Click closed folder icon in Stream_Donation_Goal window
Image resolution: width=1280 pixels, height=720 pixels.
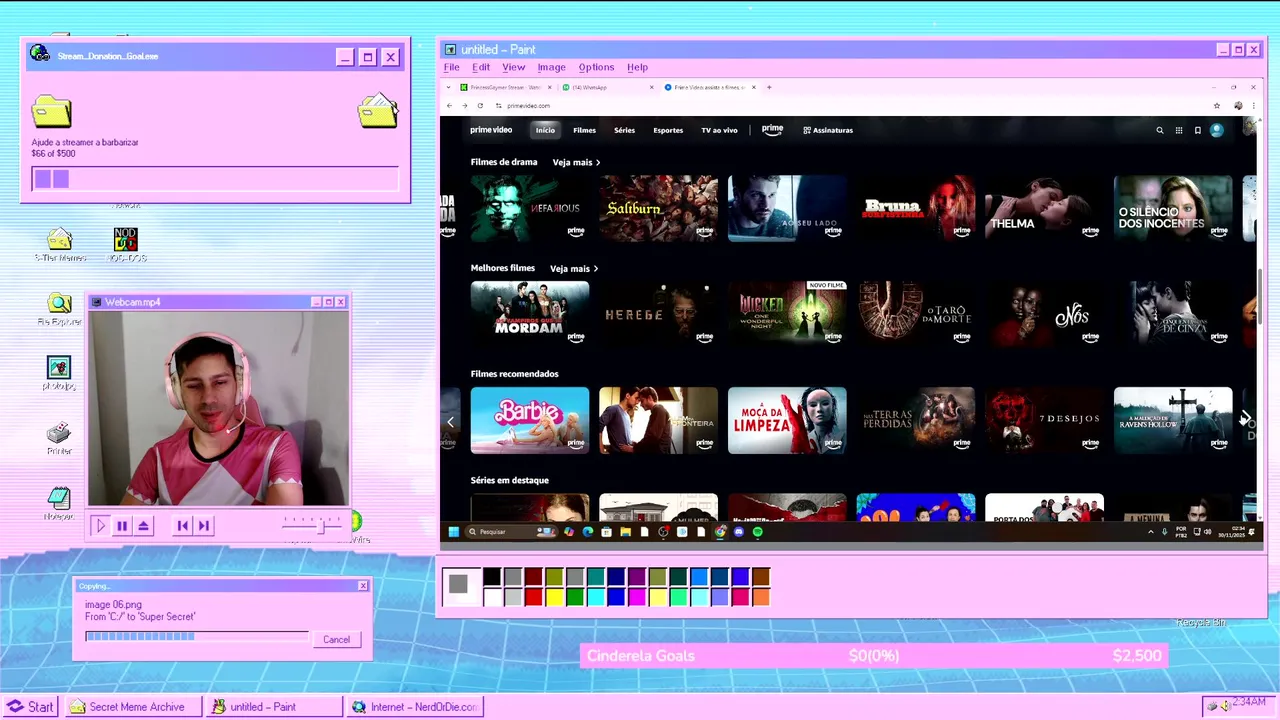point(51,111)
